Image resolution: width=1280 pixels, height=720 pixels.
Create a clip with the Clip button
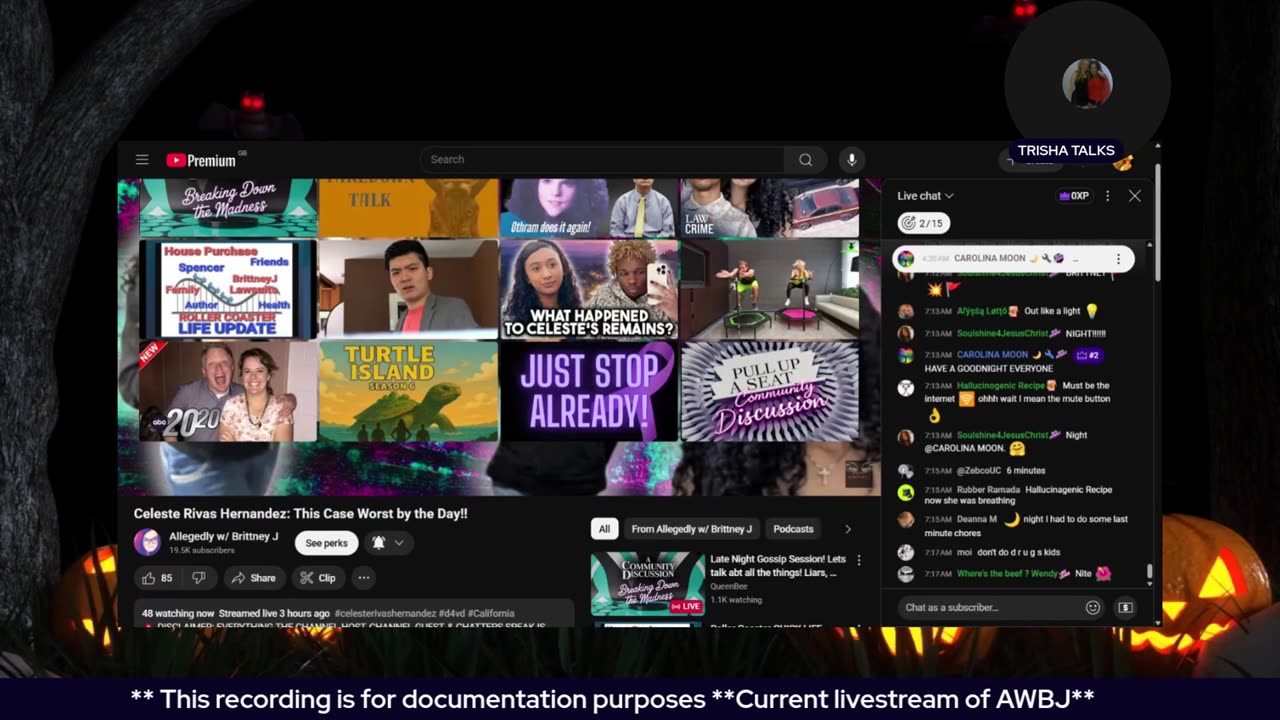point(318,578)
